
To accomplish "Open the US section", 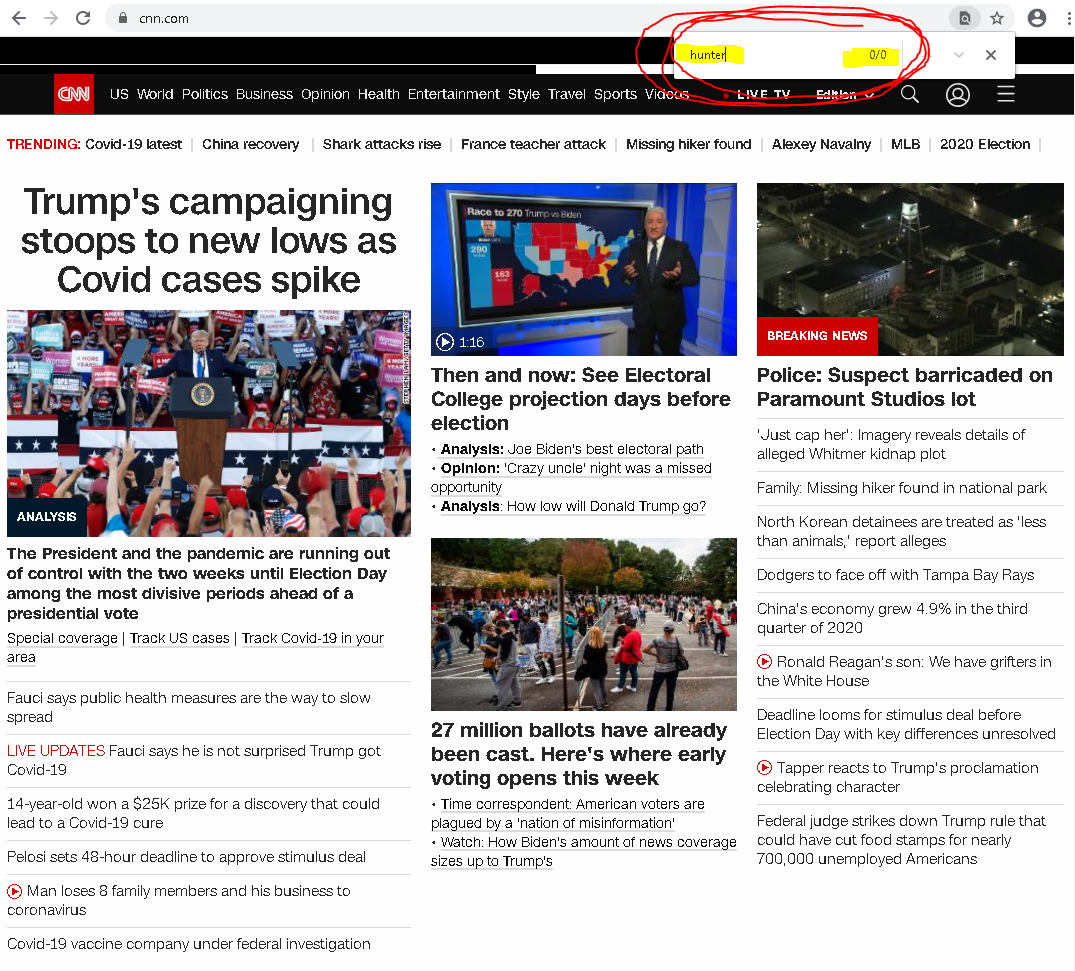I will [119, 94].
